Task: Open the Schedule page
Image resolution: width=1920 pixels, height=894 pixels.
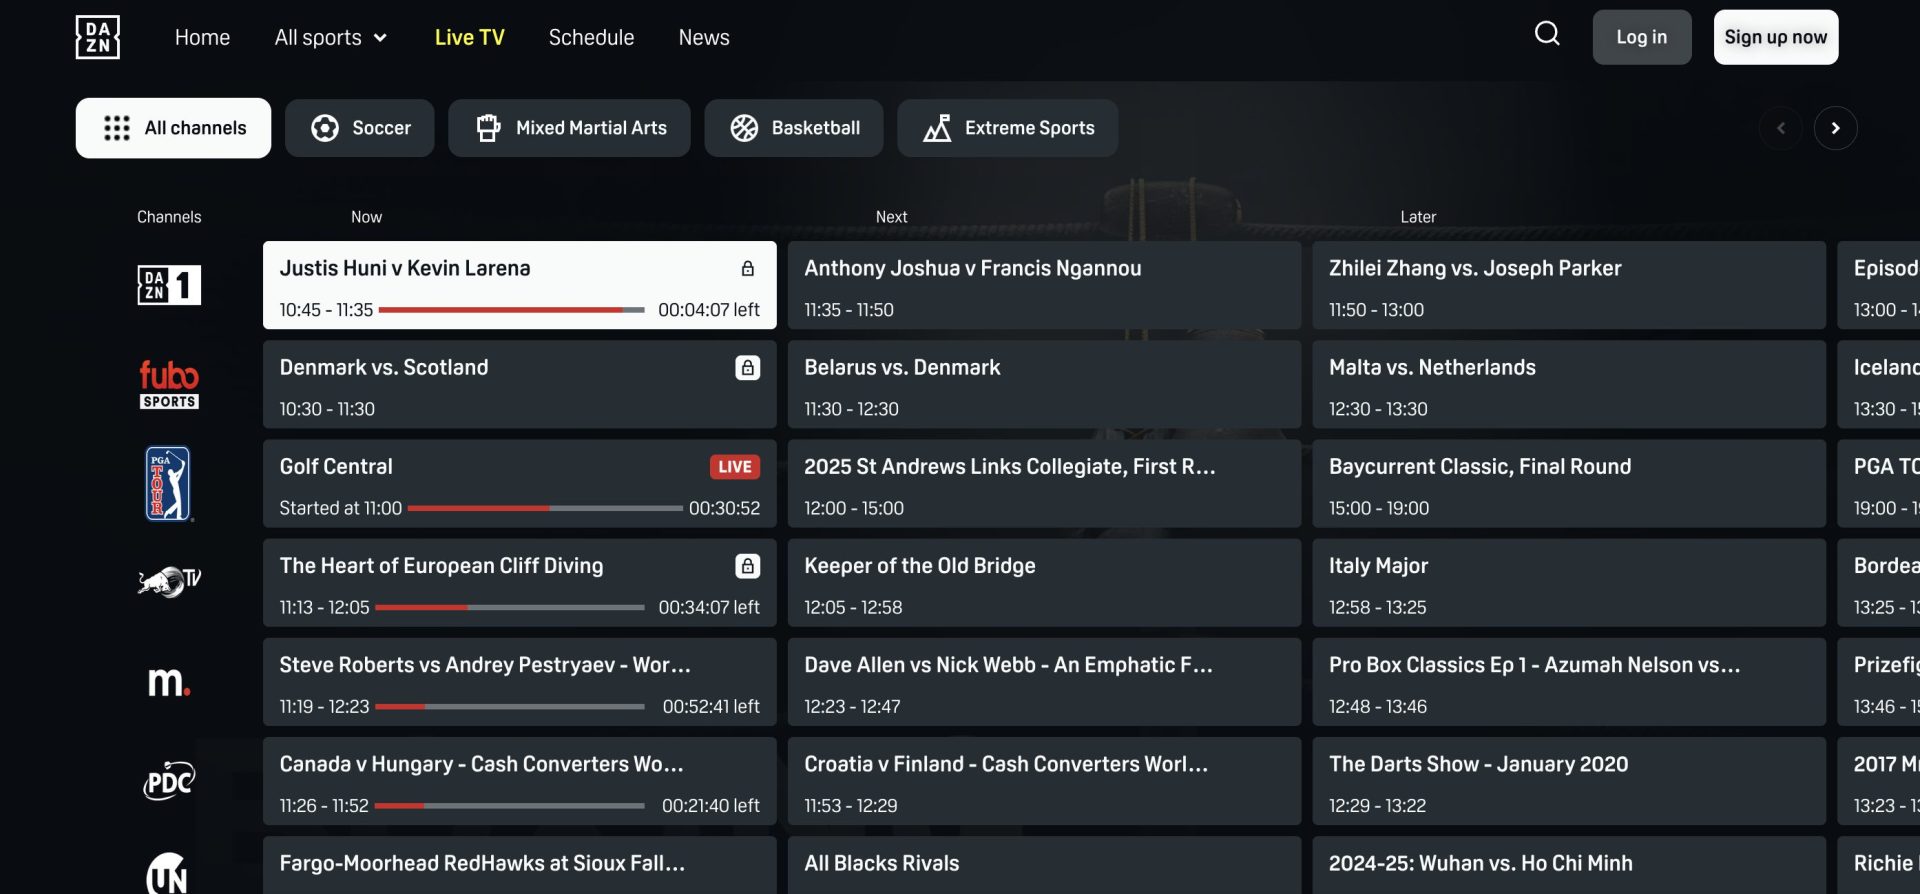Action: point(591,37)
